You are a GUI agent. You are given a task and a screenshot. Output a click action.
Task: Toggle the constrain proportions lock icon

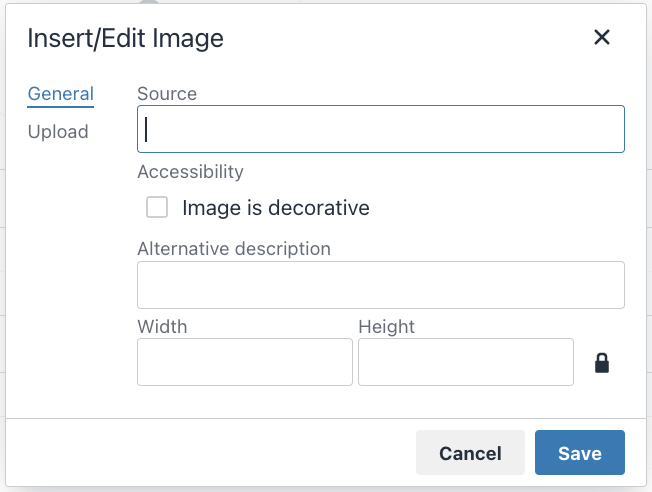[x=601, y=362]
